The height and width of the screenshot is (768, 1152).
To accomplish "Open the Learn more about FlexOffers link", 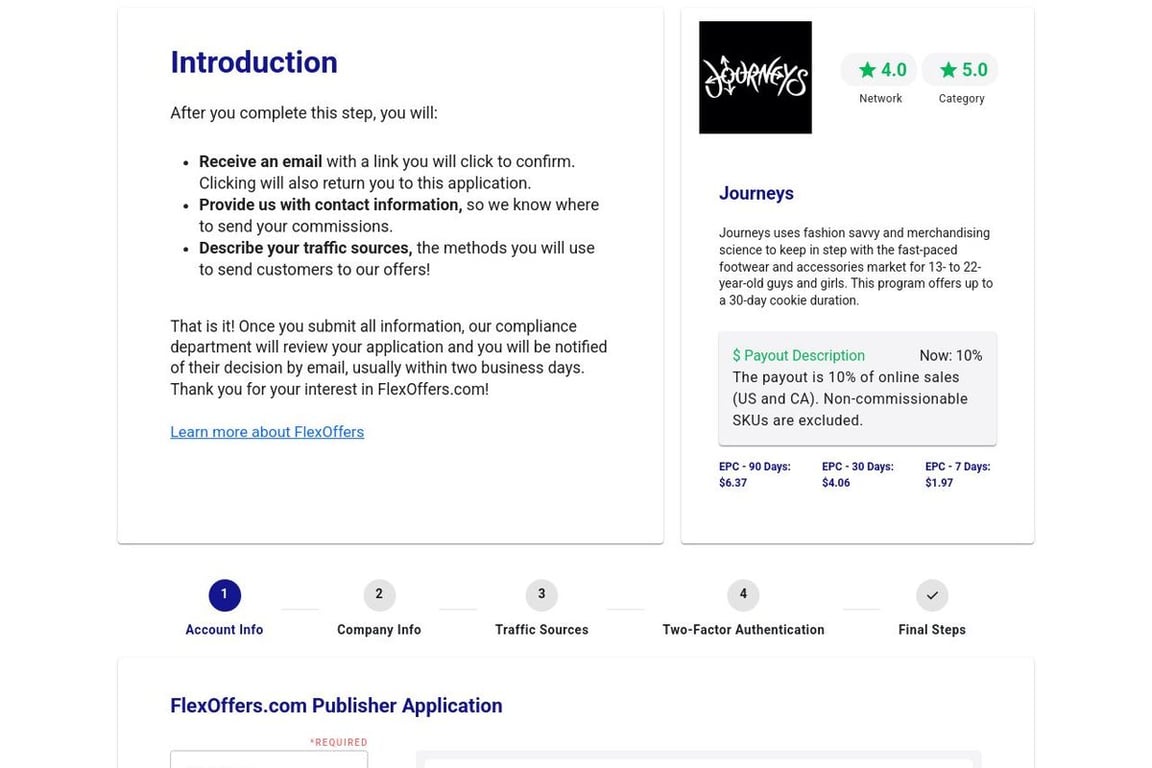I will click(267, 432).
